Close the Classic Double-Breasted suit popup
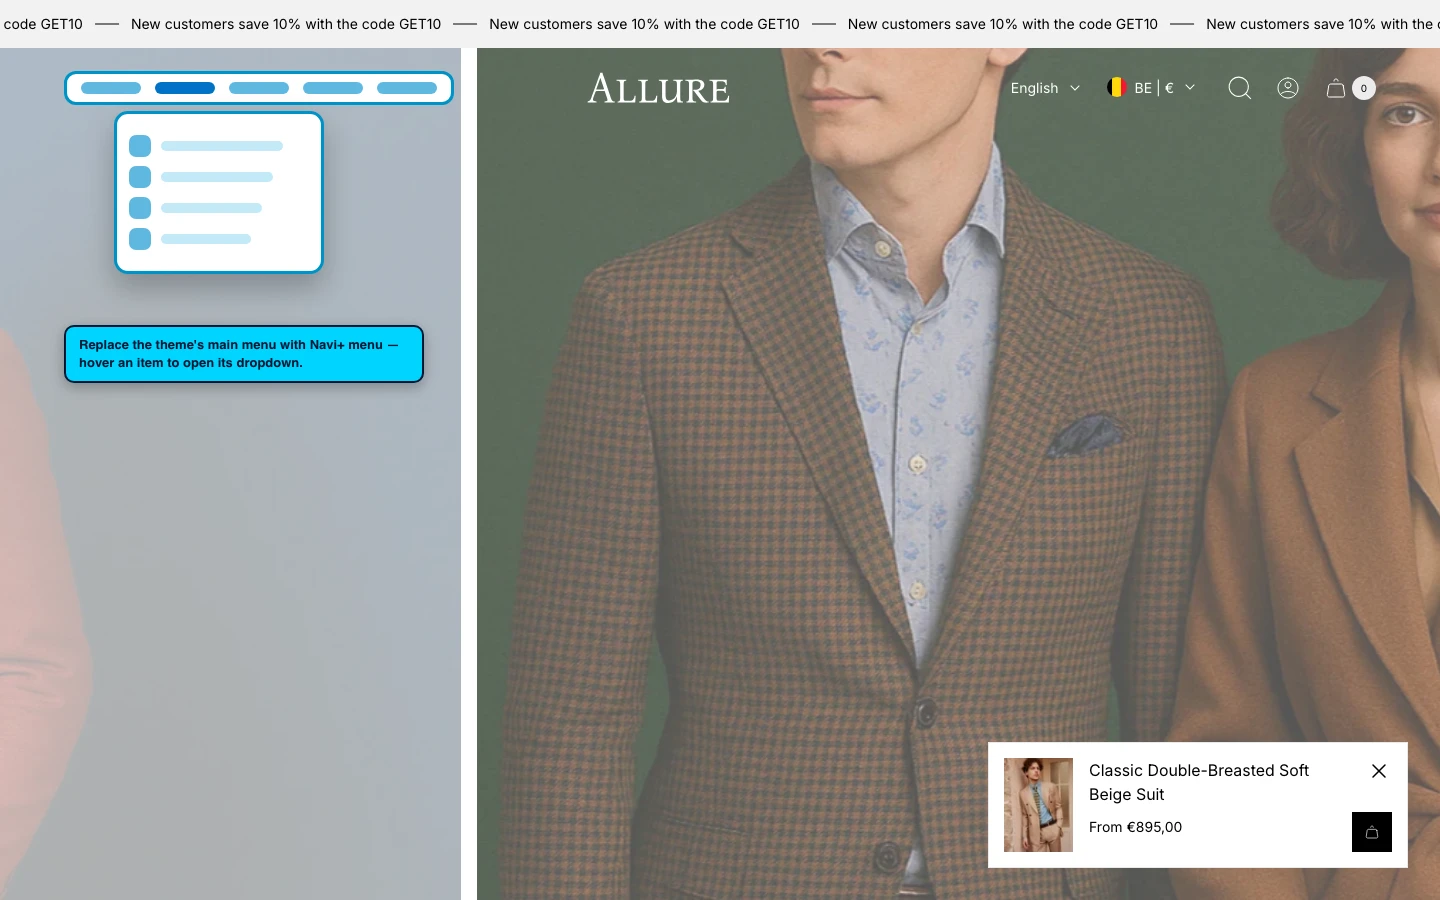Screen dimensions: 1440x900 [1379, 771]
